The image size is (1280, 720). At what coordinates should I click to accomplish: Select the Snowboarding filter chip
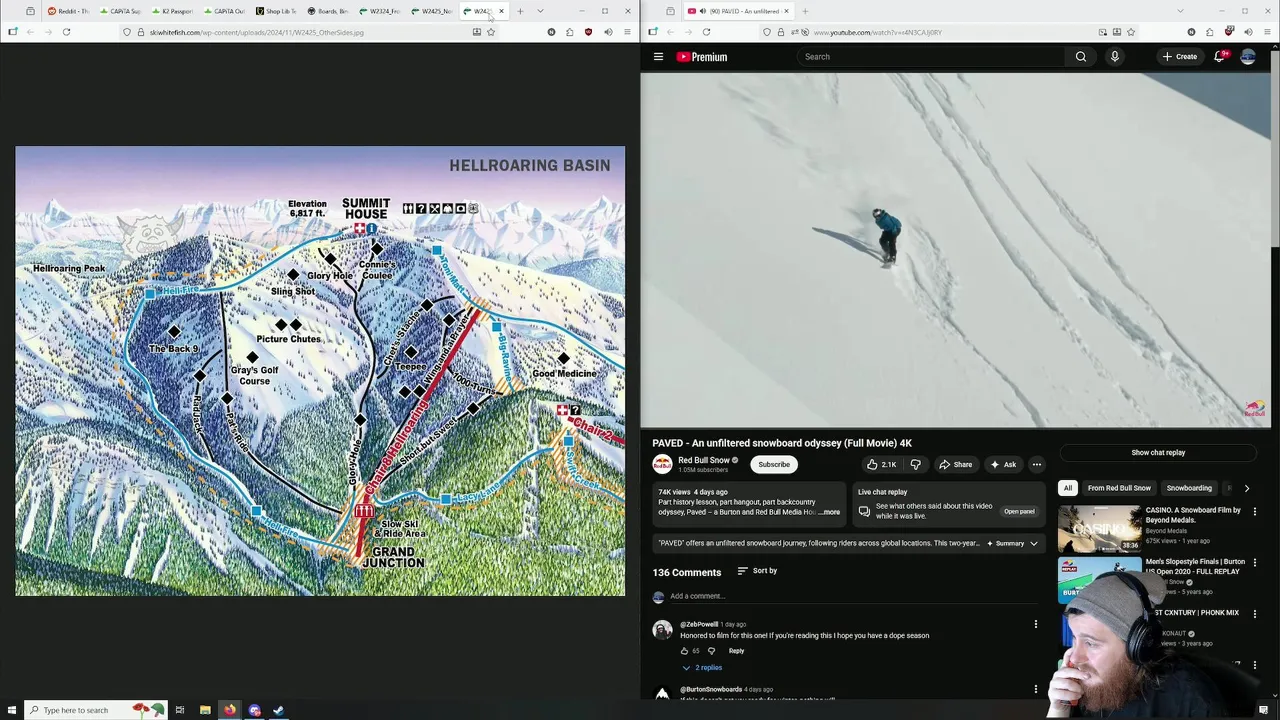pos(1189,488)
